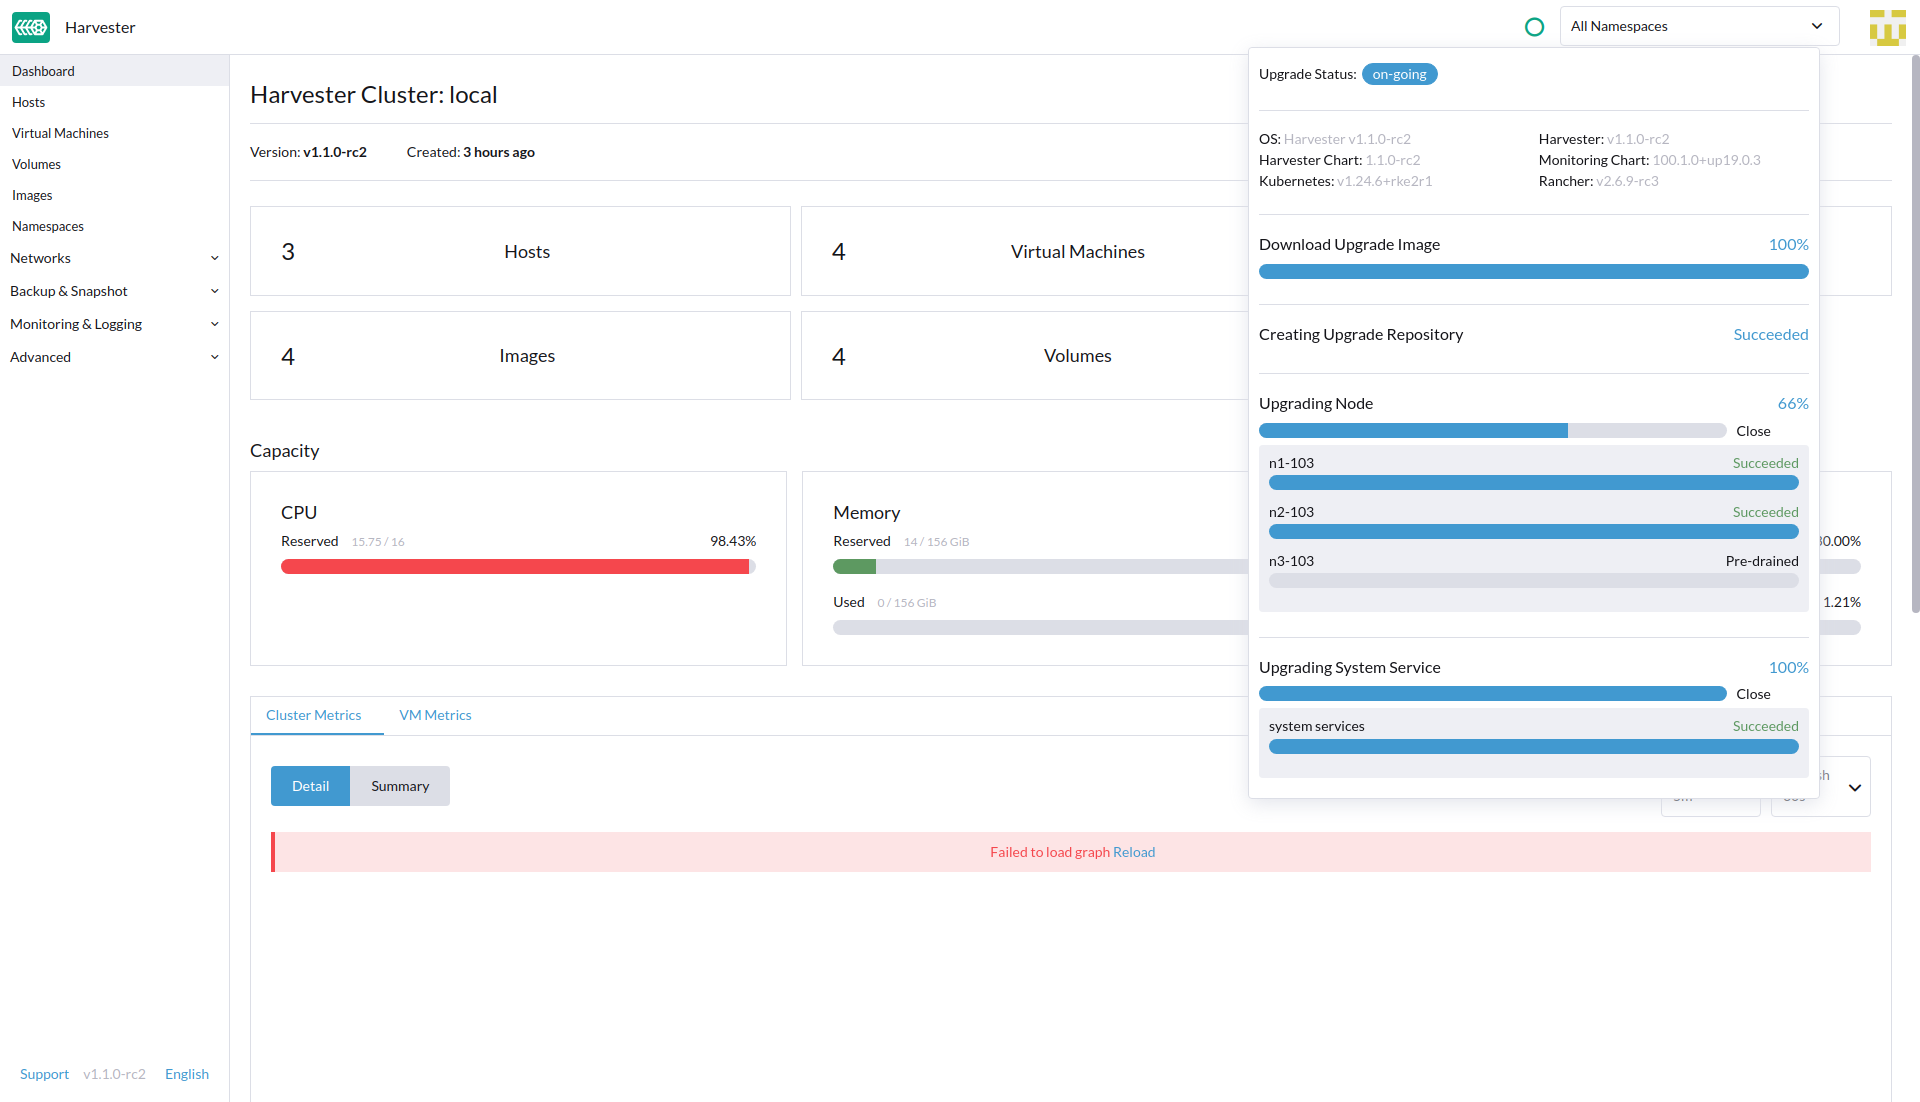Click the Harvester logo icon
The height and width of the screenshot is (1102, 1920).
tap(31, 27)
